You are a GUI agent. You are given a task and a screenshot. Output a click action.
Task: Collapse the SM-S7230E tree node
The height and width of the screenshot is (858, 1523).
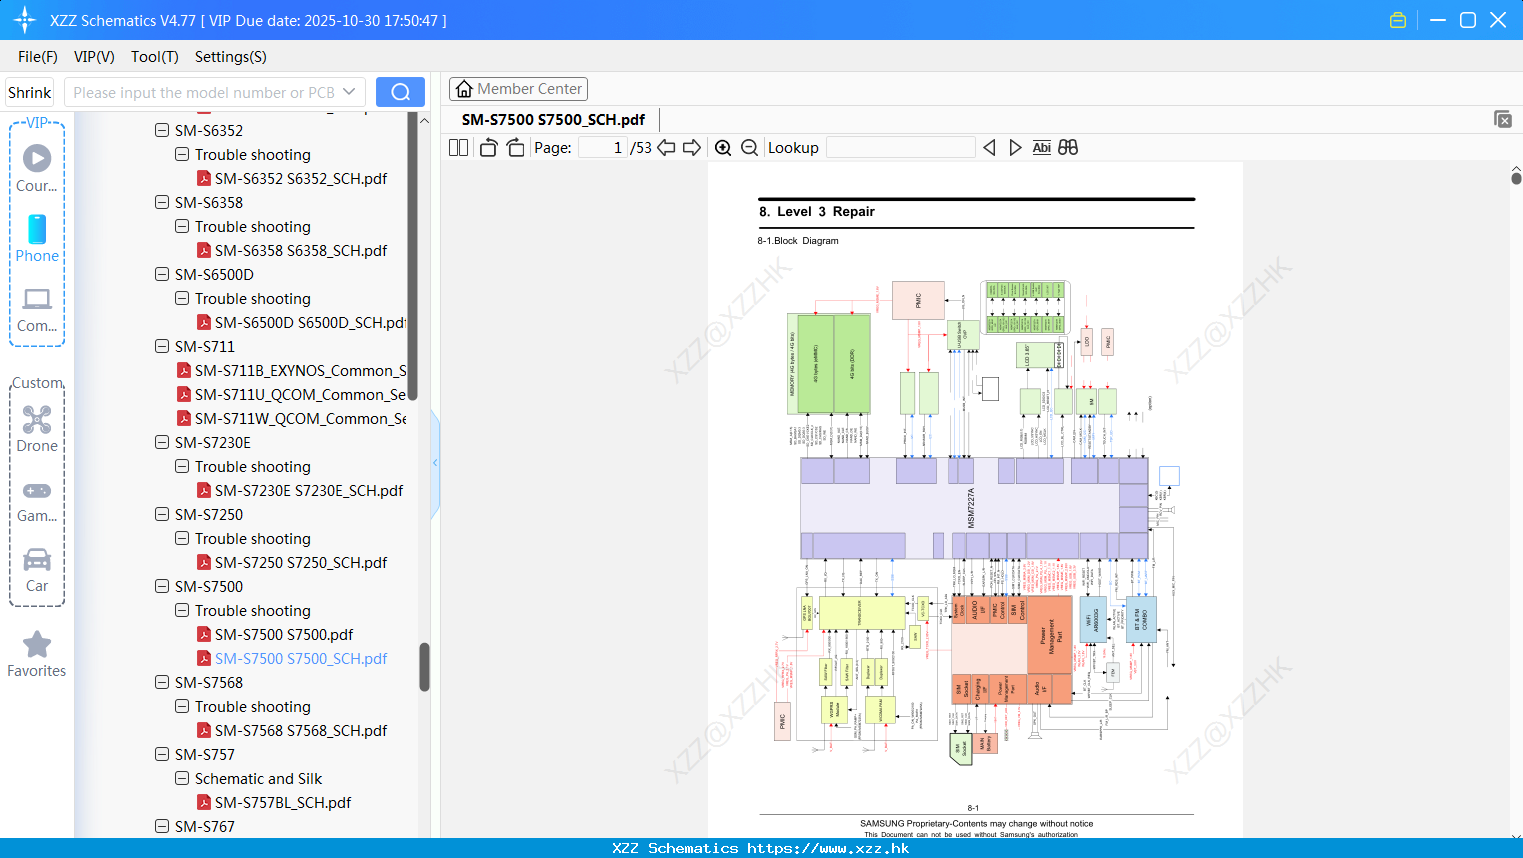click(162, 442)
